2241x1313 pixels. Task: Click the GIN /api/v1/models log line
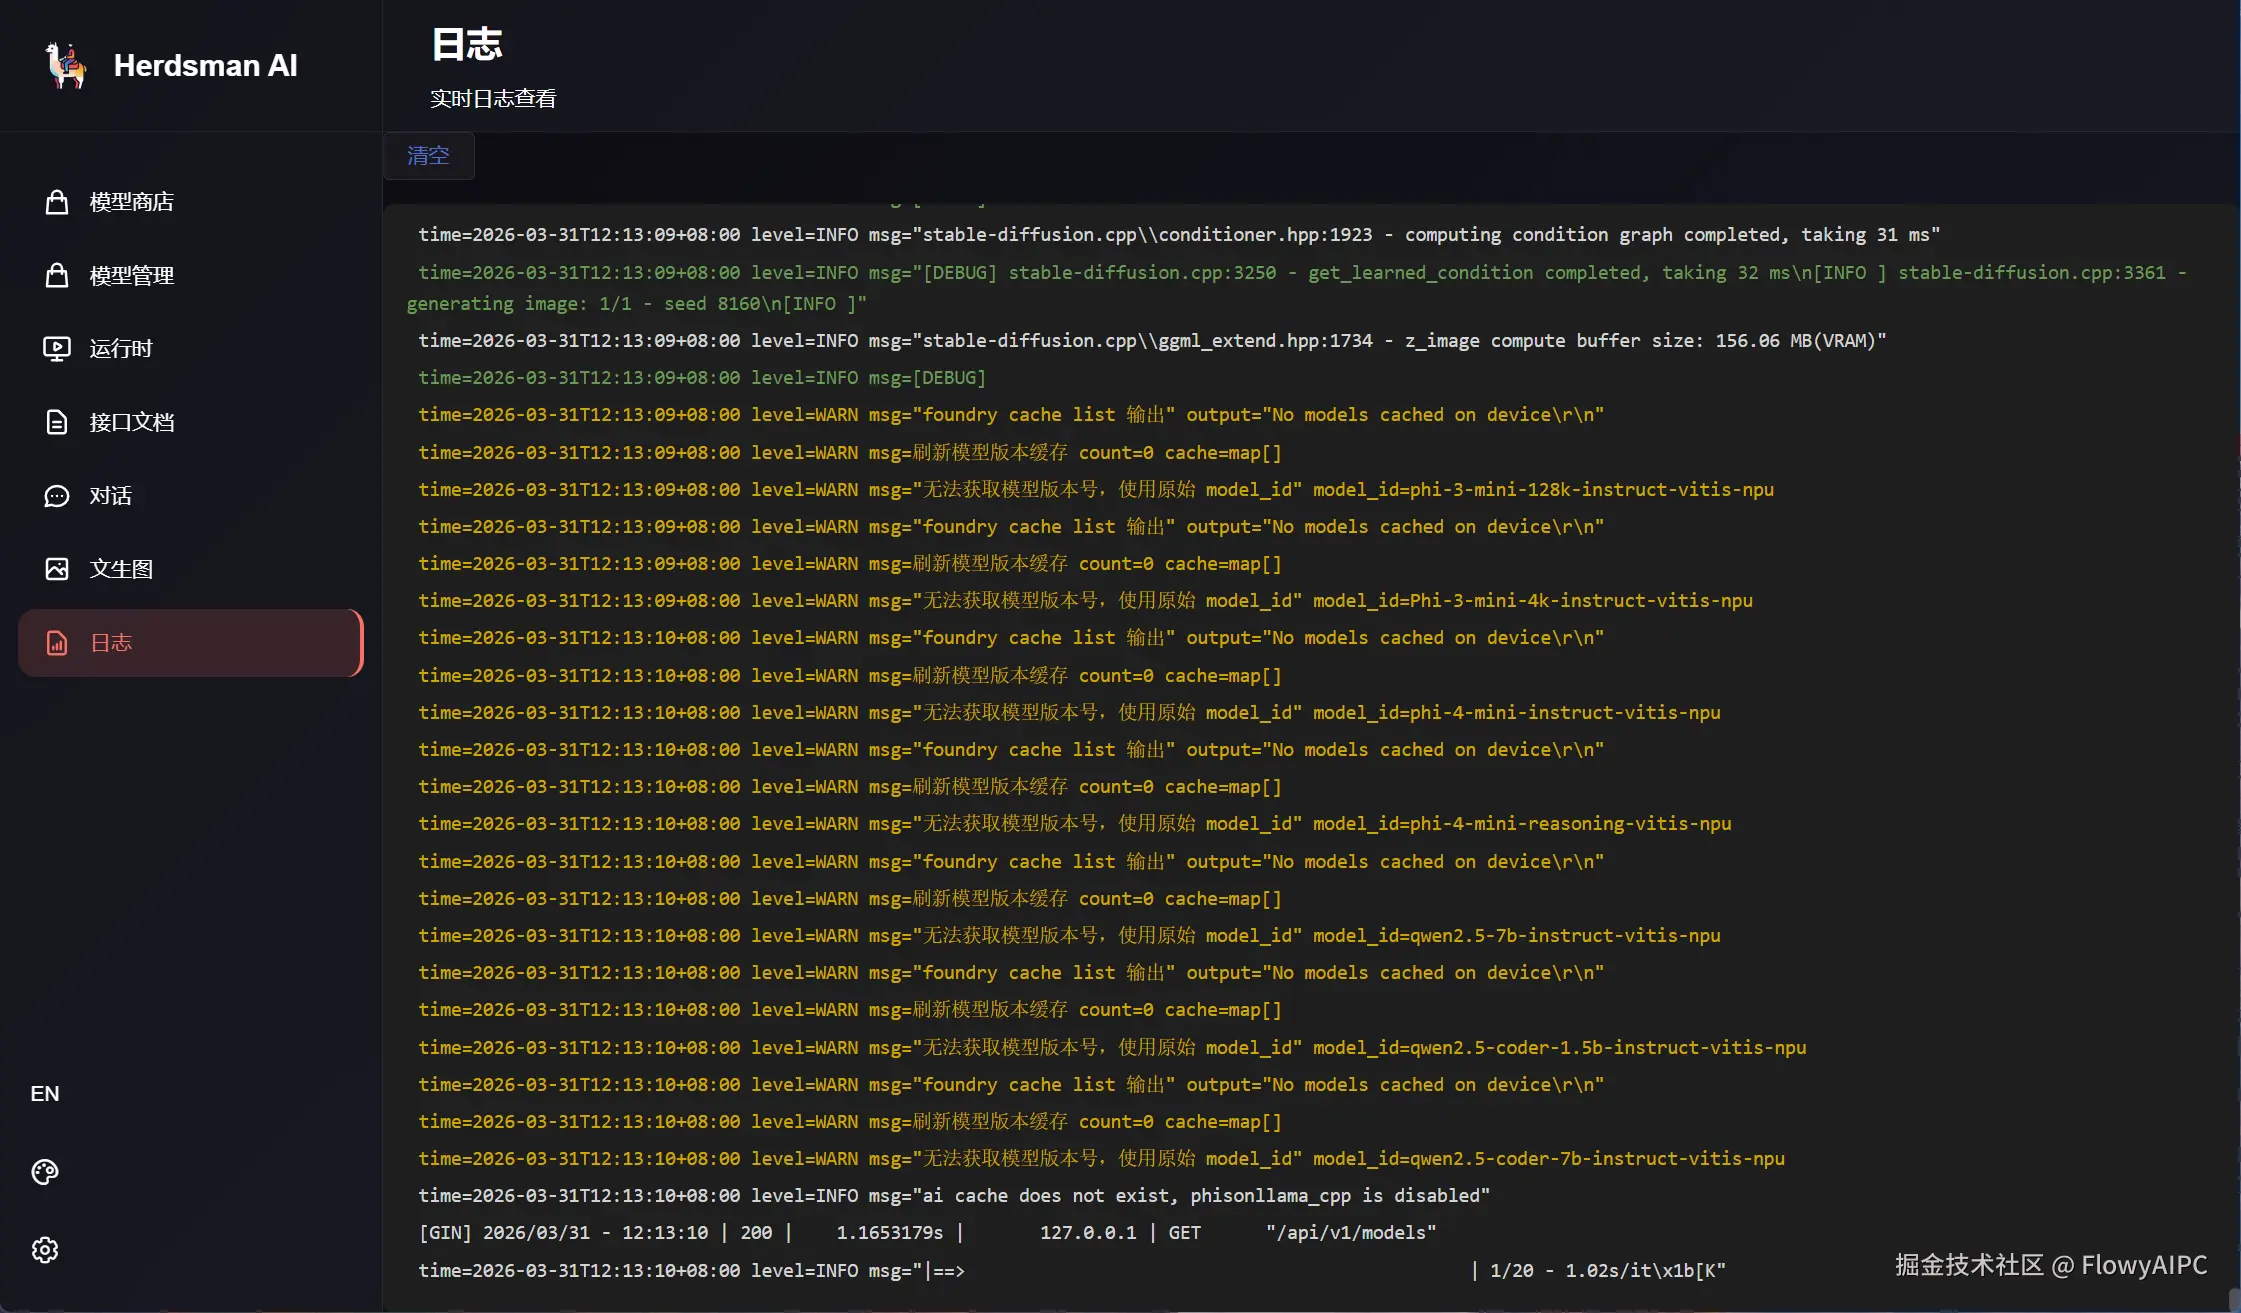pyautogui.click(x=926, y=1233)
